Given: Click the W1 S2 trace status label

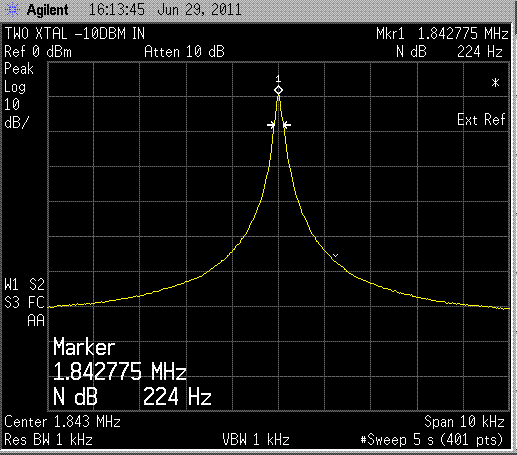Looking at the screenshot, I should tap(24, 285).
